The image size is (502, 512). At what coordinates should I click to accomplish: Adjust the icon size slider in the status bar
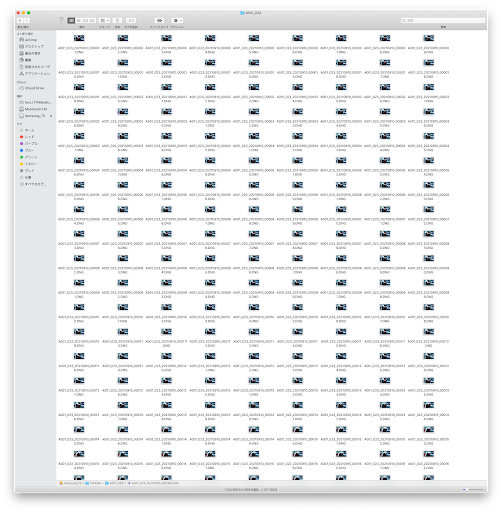[473, 489]
